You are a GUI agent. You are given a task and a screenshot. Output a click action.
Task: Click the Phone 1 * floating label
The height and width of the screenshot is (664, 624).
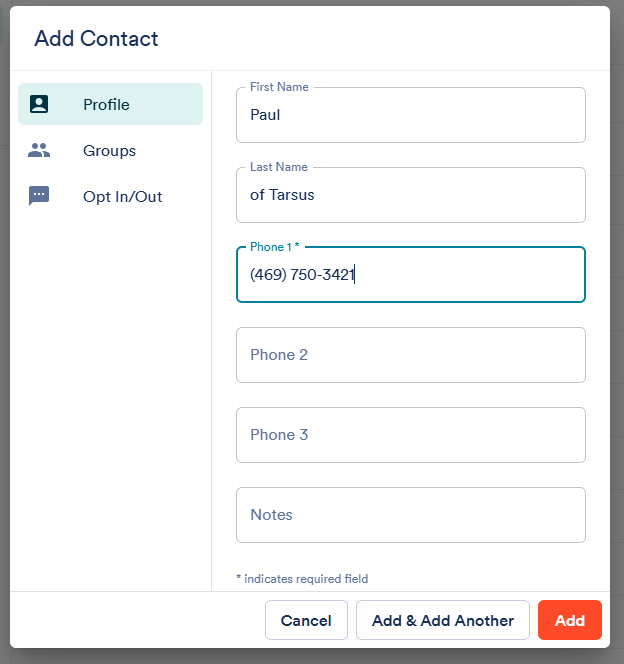pos(275,246)
